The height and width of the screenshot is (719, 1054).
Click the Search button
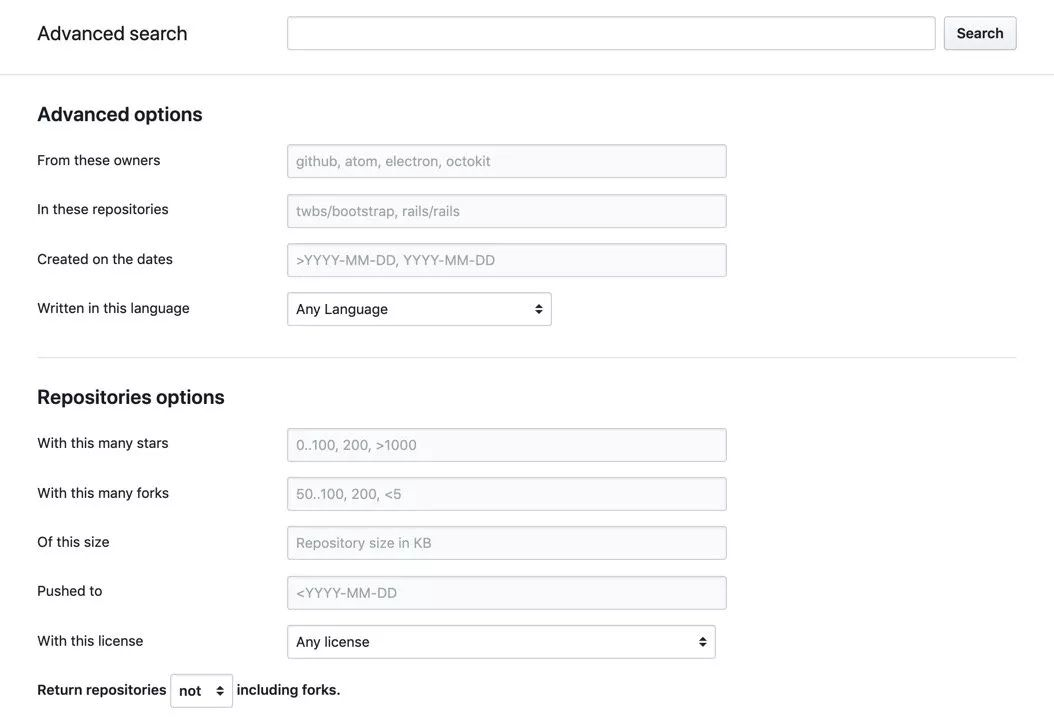pyautogui.click(x=979, y=33)
